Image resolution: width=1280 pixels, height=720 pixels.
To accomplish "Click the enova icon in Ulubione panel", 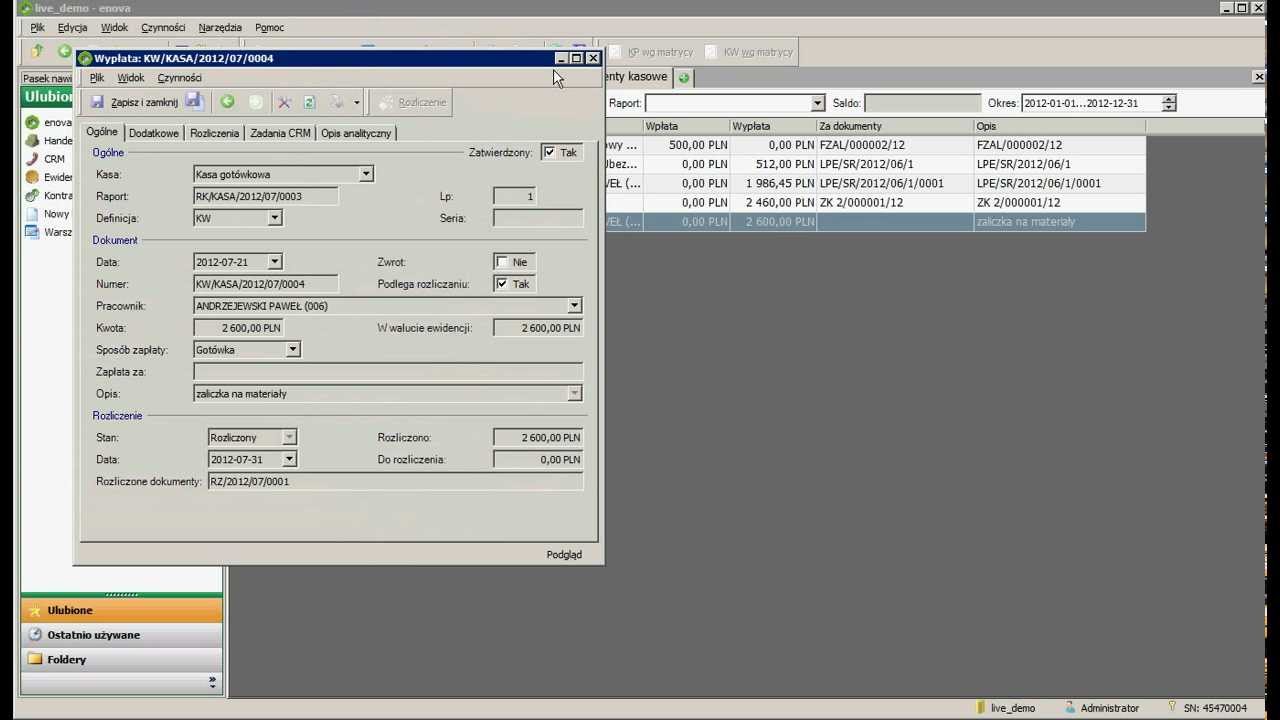I will 32,122.
